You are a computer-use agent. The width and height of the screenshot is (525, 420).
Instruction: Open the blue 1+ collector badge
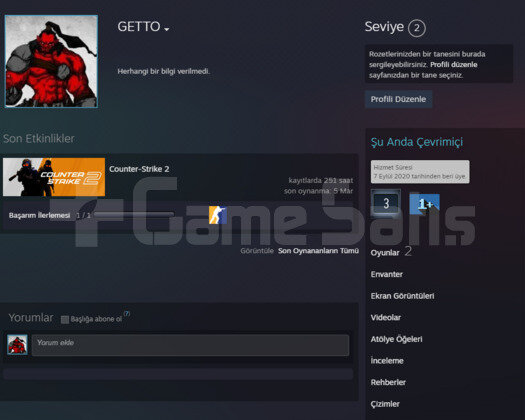425,204
